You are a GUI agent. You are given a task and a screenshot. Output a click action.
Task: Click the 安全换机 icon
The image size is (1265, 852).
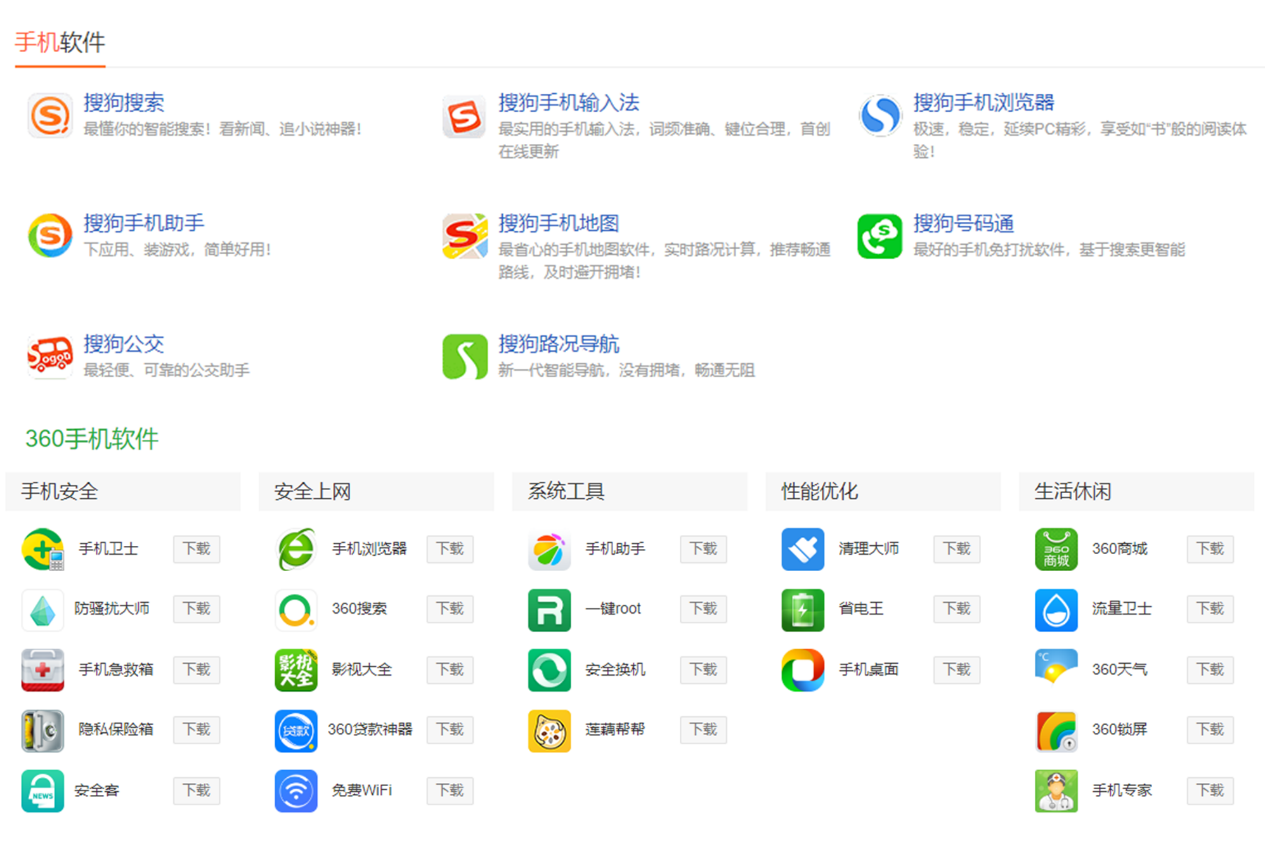pyautogui.click(x=549, y=670)
